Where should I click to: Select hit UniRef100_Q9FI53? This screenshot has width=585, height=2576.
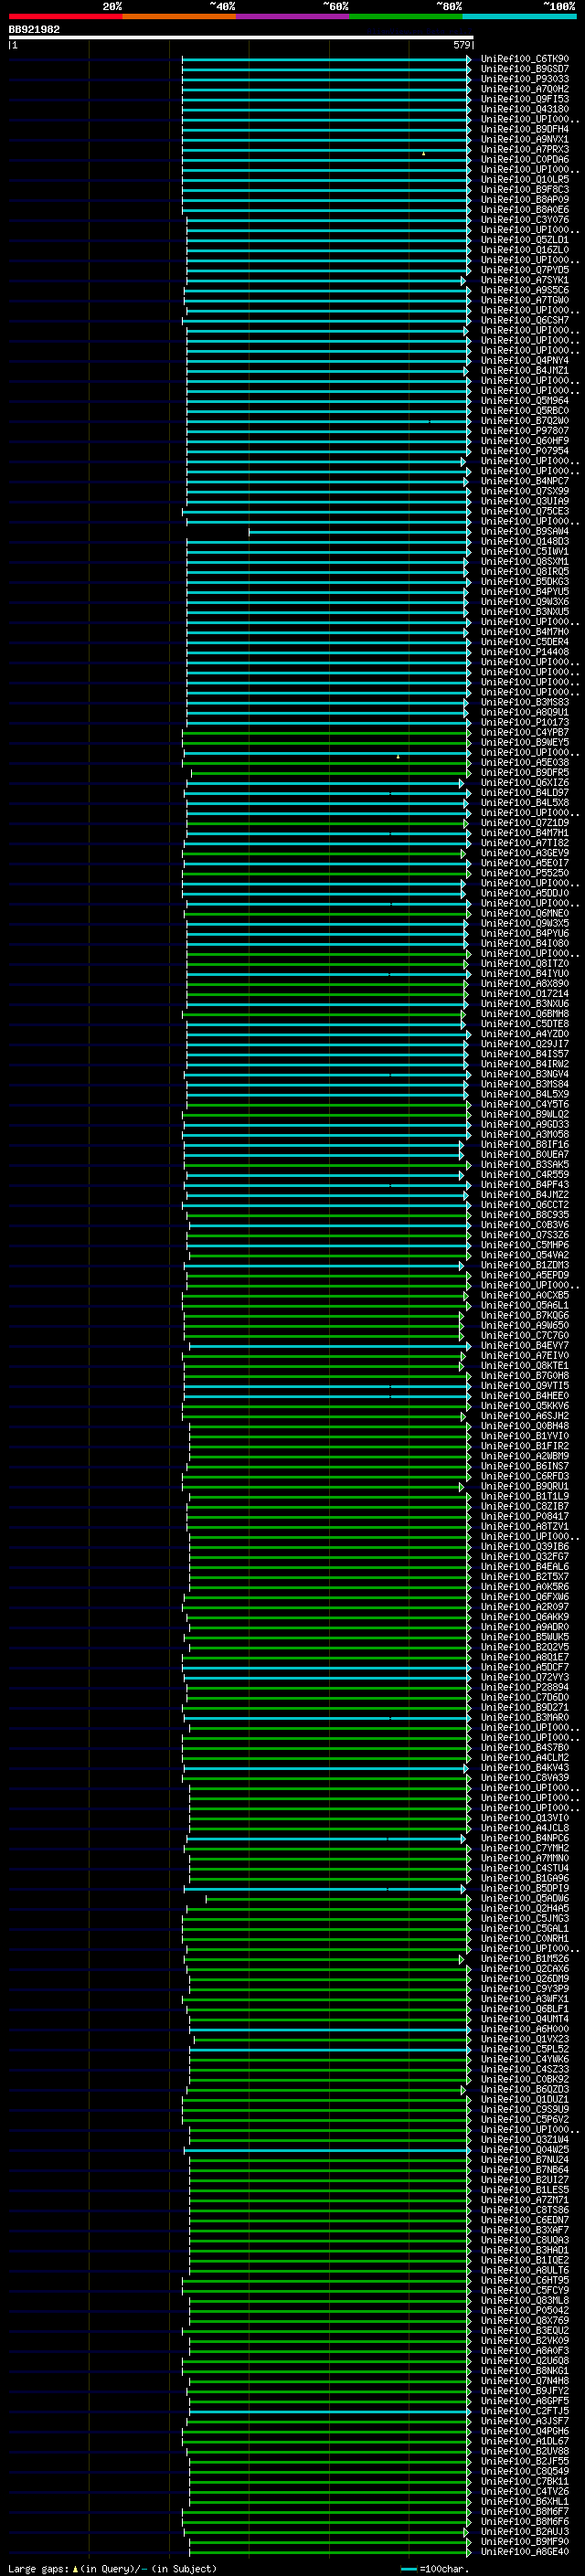pos(524,99)
